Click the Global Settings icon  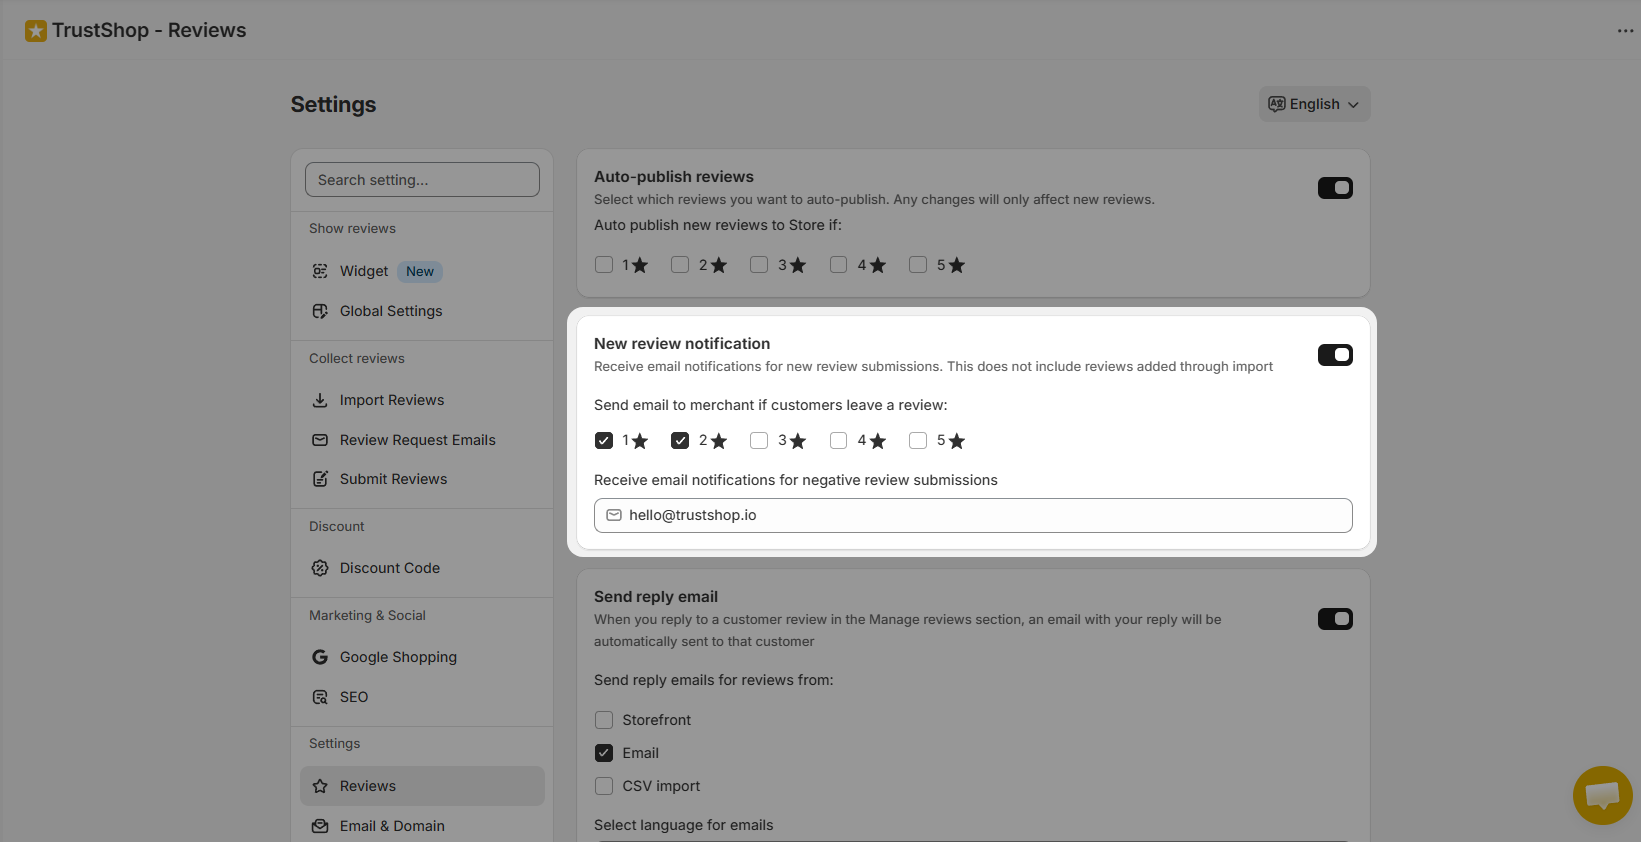pyautogui.click(x=320, y=311)
